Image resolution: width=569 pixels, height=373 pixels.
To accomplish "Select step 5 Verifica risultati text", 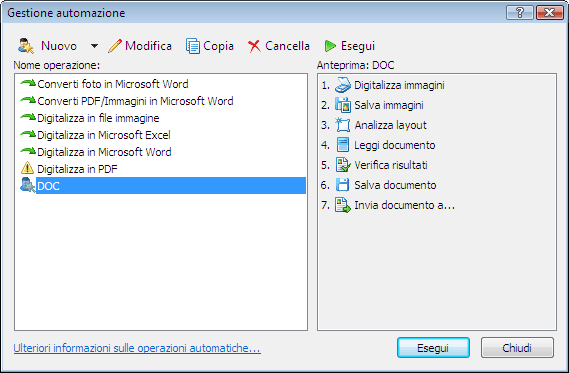I will 391,165.
